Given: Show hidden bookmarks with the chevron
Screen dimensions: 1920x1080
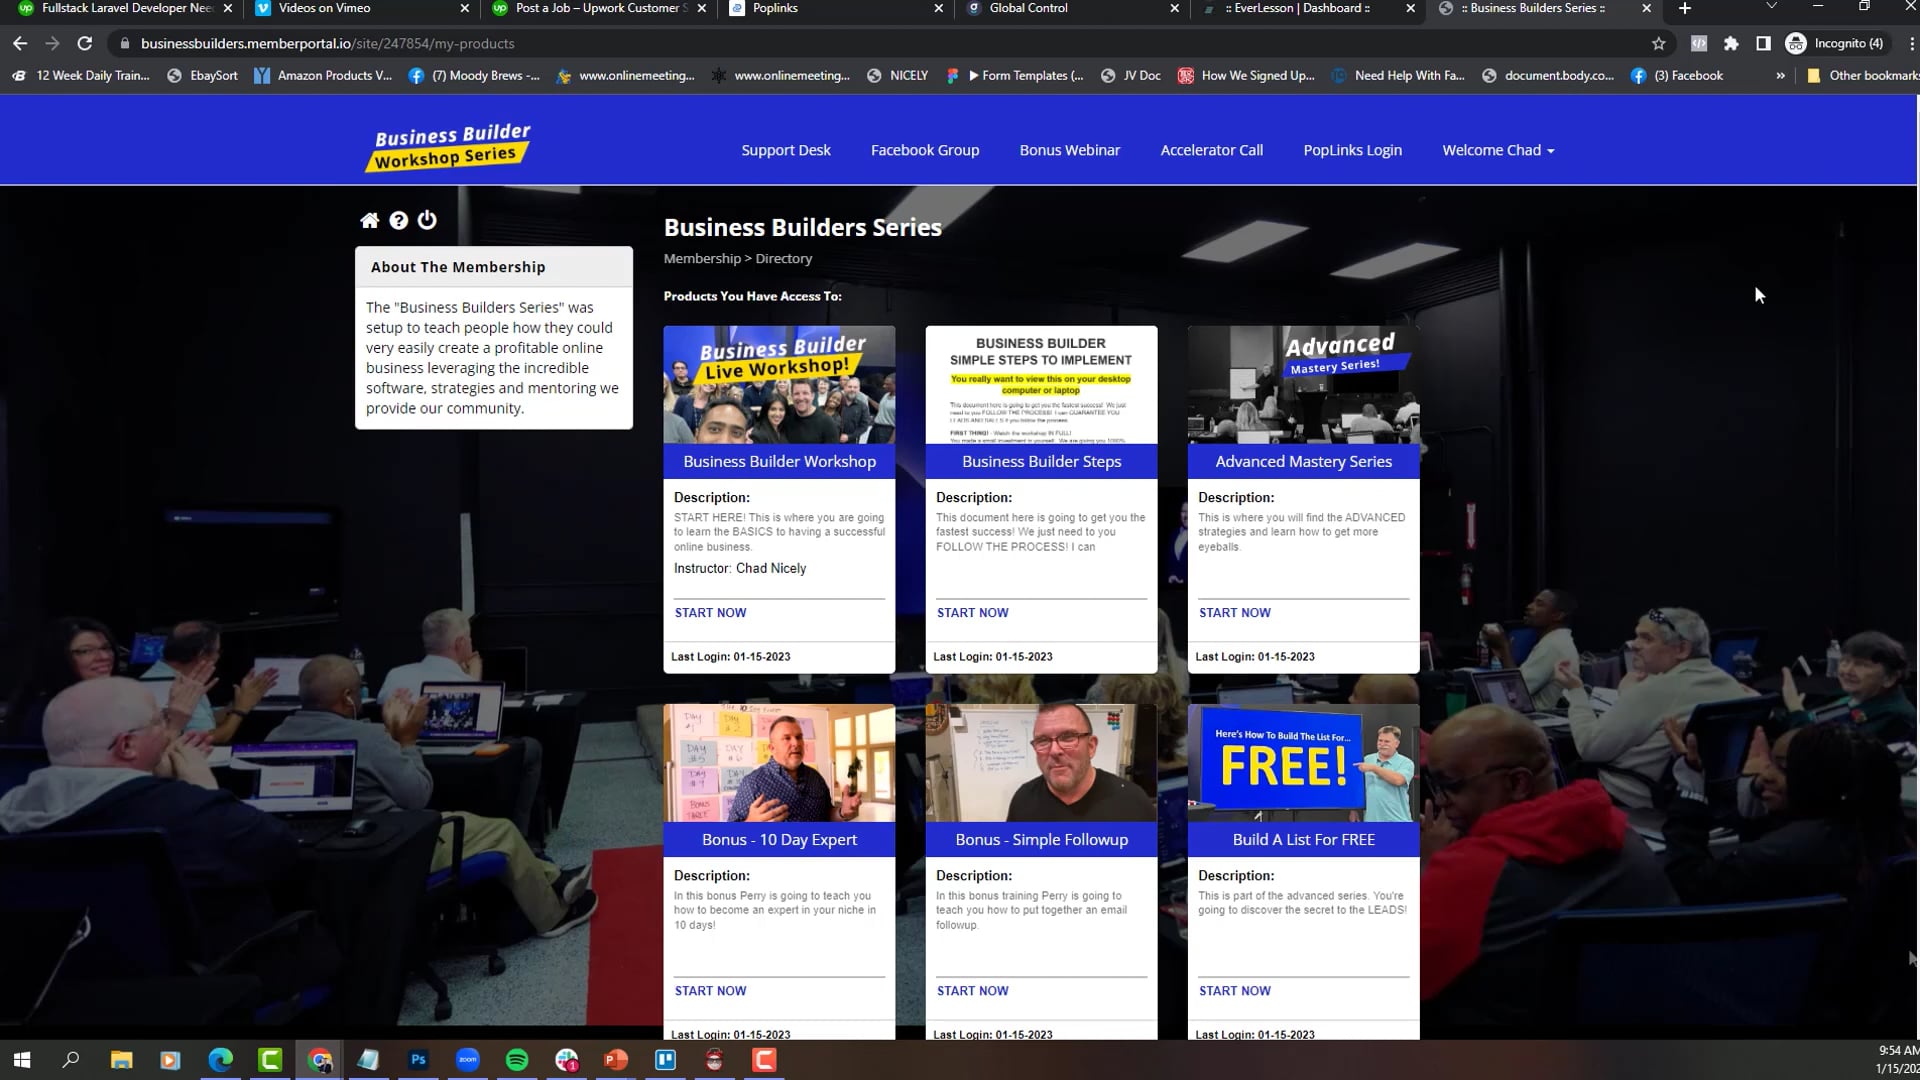Looking at the screenshot, I should coord(1780,75).
